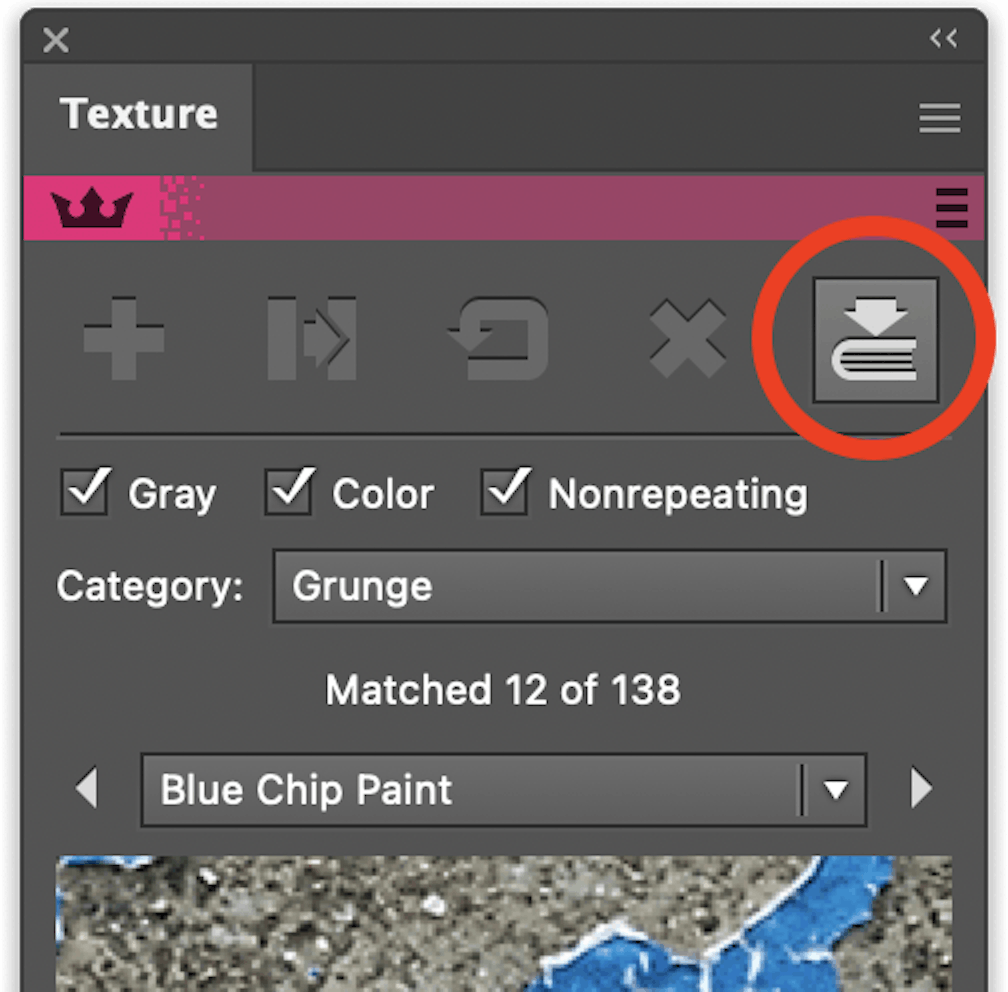Go to the previous texture with the left arrow
The height and width of the screenshot is (992, 1008).
86,790
